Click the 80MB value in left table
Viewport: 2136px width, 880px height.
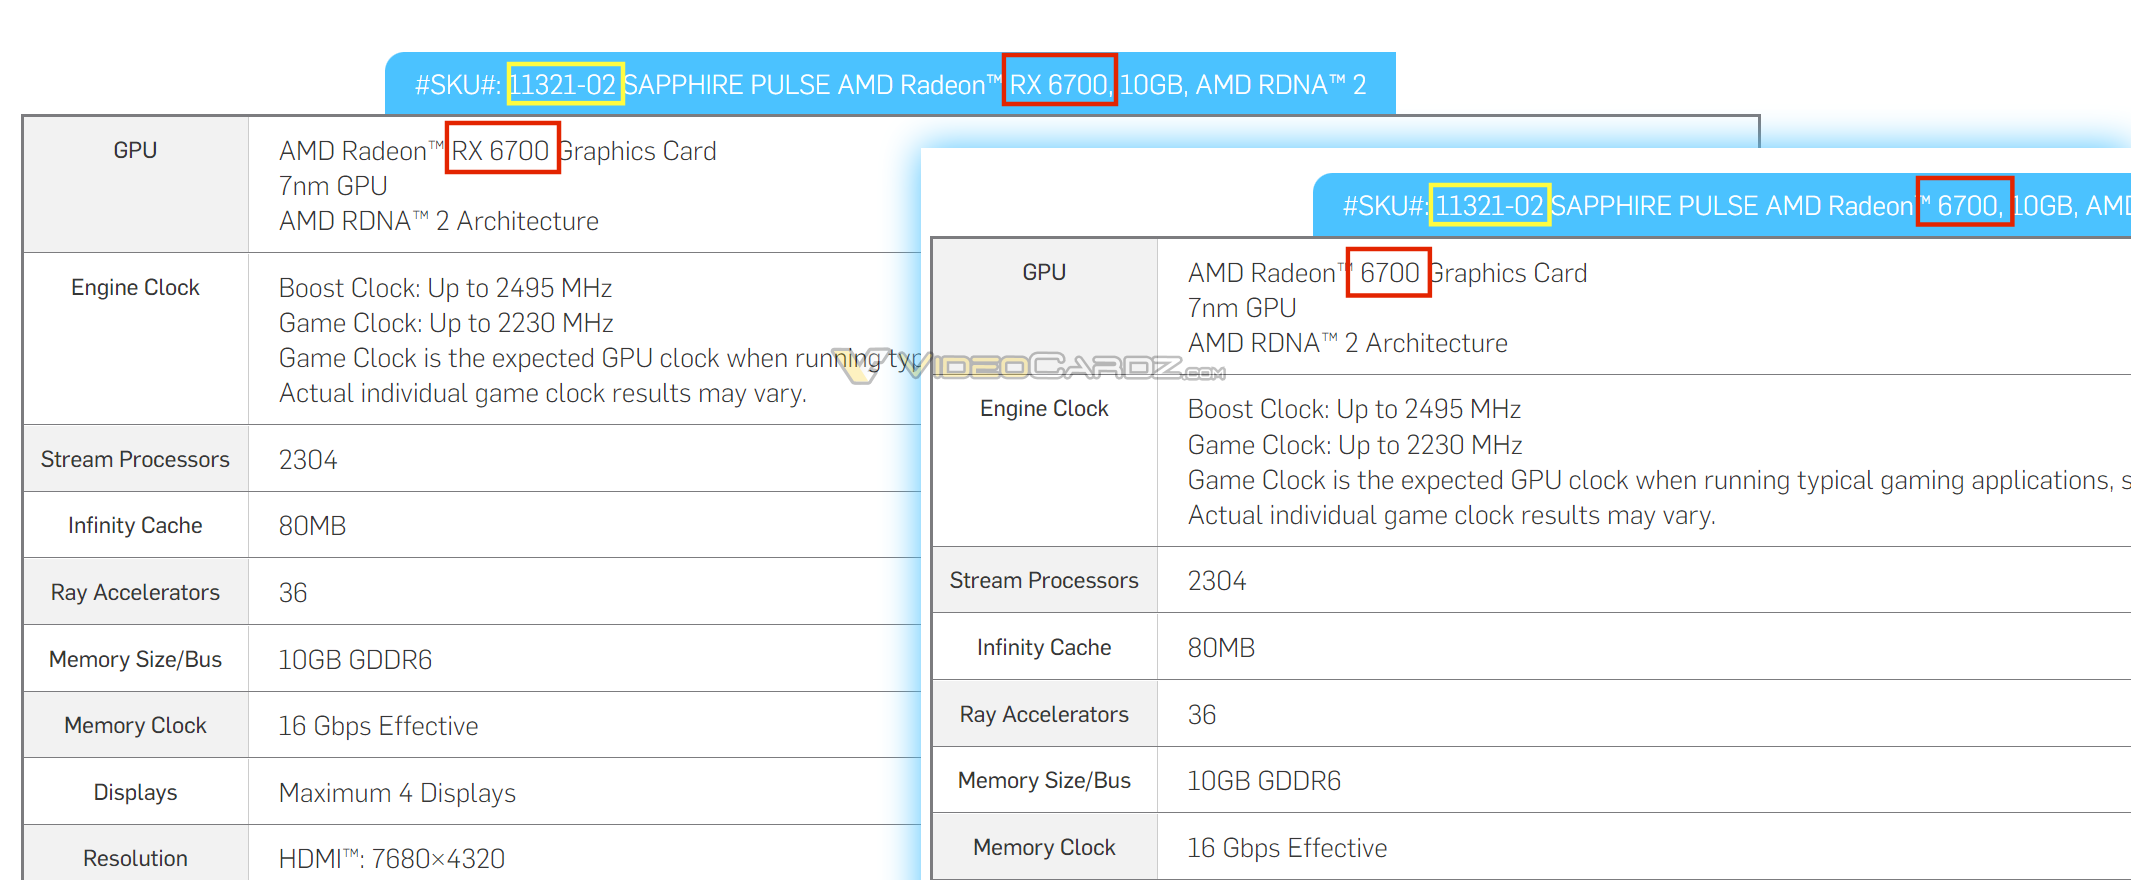(x=312, y=526)
